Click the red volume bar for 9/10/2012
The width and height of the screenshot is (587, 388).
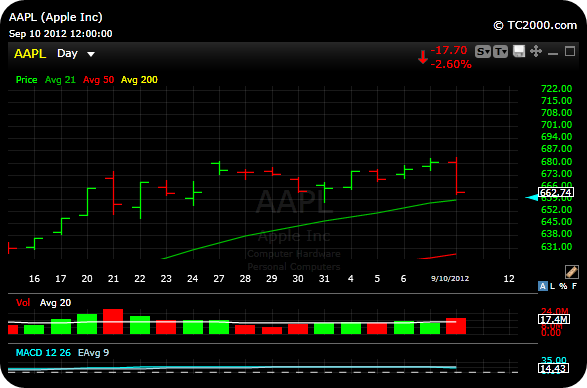[x=456, y=326]
